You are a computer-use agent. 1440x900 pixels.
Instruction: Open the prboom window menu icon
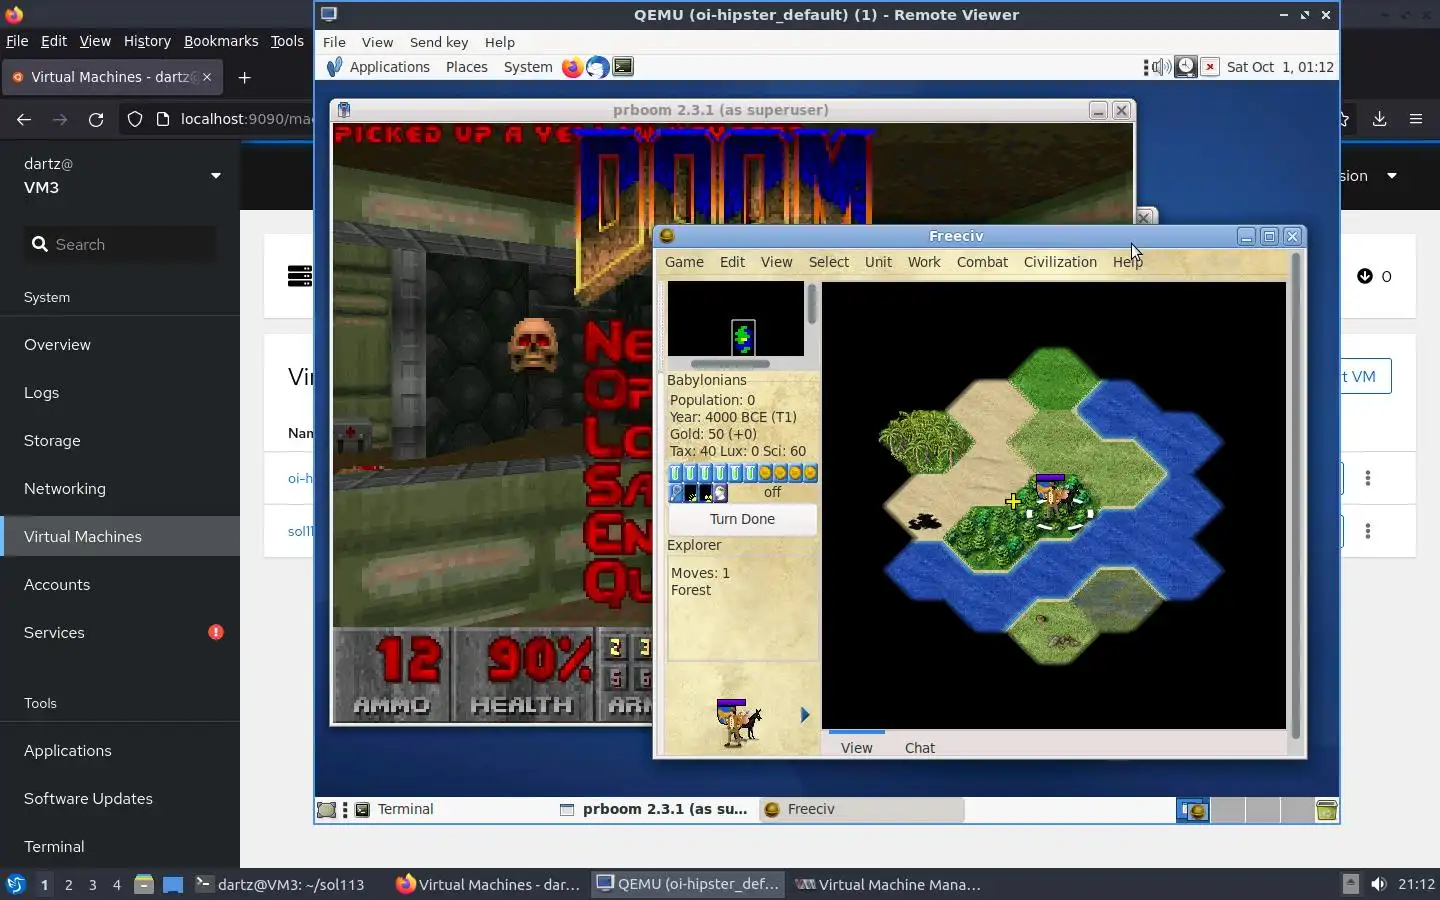tap(344, 110)
